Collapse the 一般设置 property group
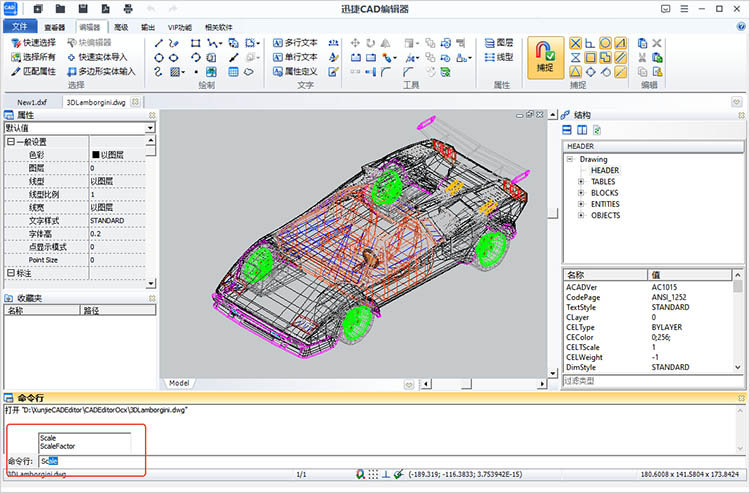The height and width of the screenshot is (493, 750). click(10, 142)
